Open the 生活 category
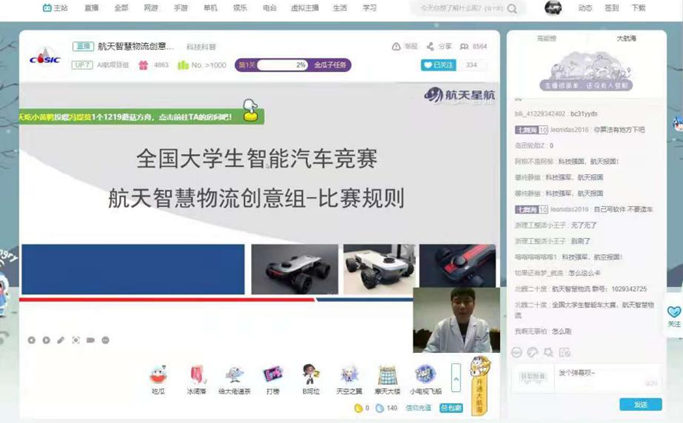The image size is (683, 423). [x=340, y=8]
